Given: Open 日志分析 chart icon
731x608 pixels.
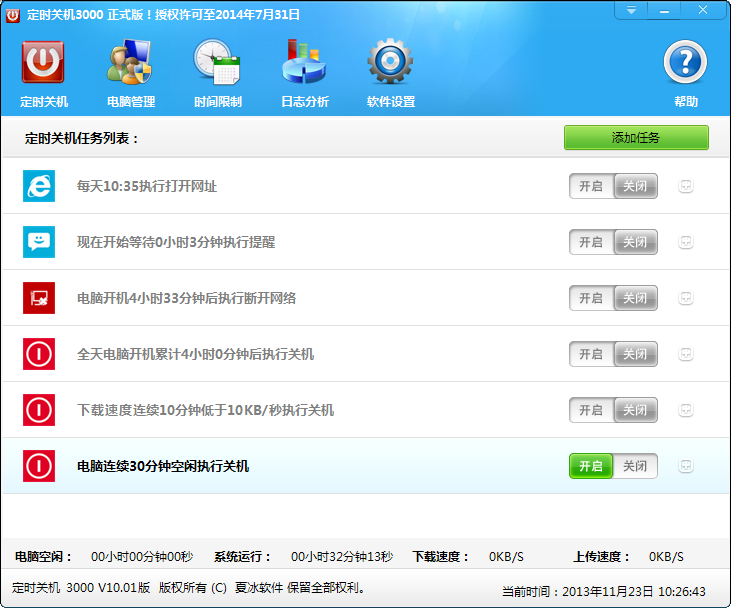Looking at the screenshot, I should pyautogui.click(x=304, y=74).
